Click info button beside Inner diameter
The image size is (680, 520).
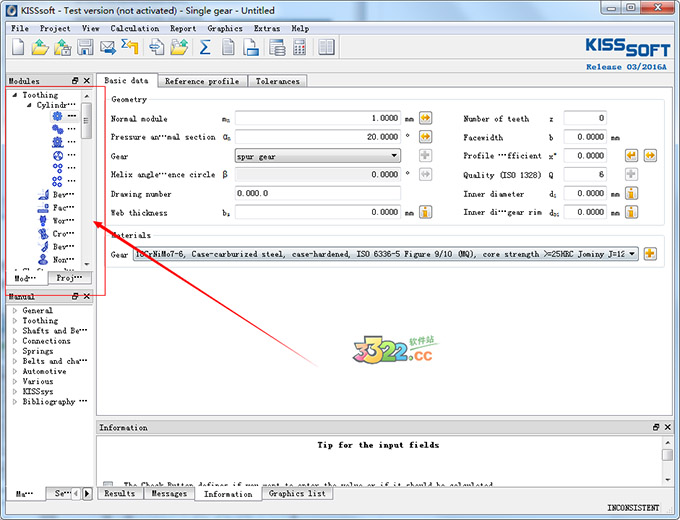pyautogui.click(x=631, y=193)
